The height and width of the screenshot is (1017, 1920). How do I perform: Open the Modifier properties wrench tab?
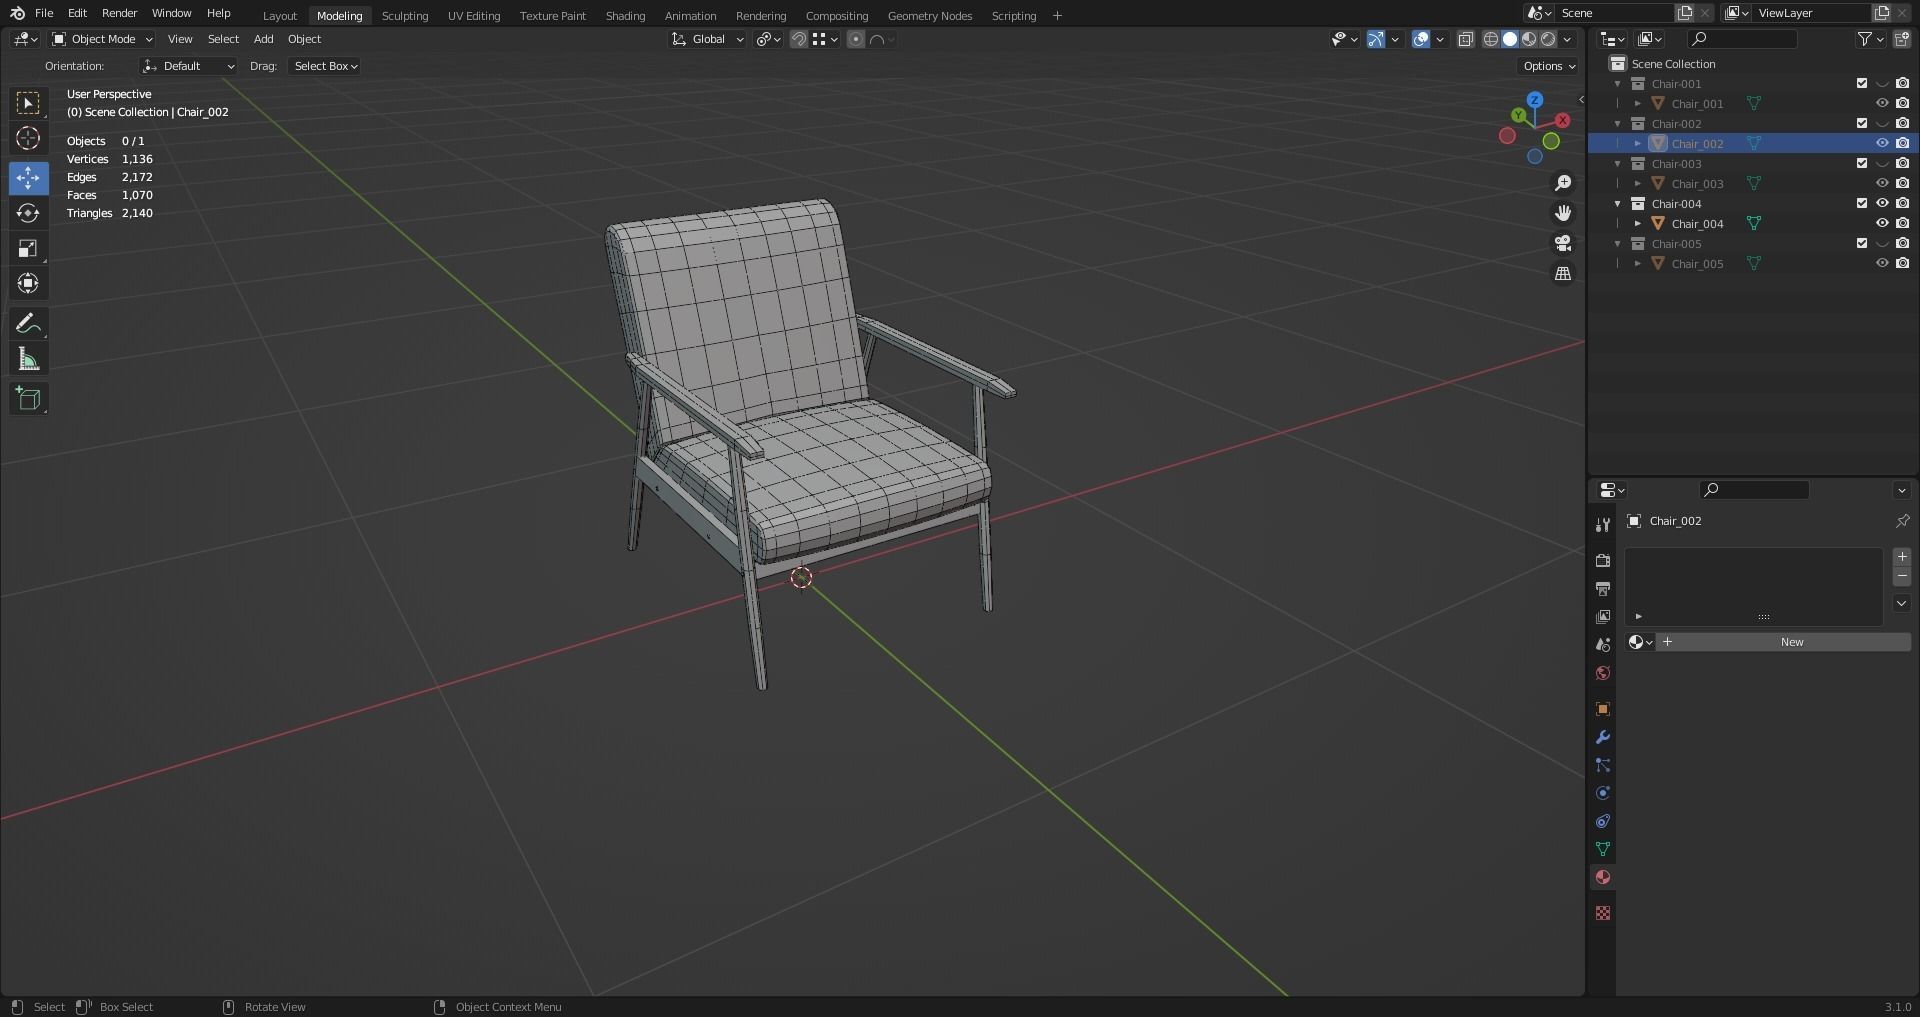pos(1603,737)
